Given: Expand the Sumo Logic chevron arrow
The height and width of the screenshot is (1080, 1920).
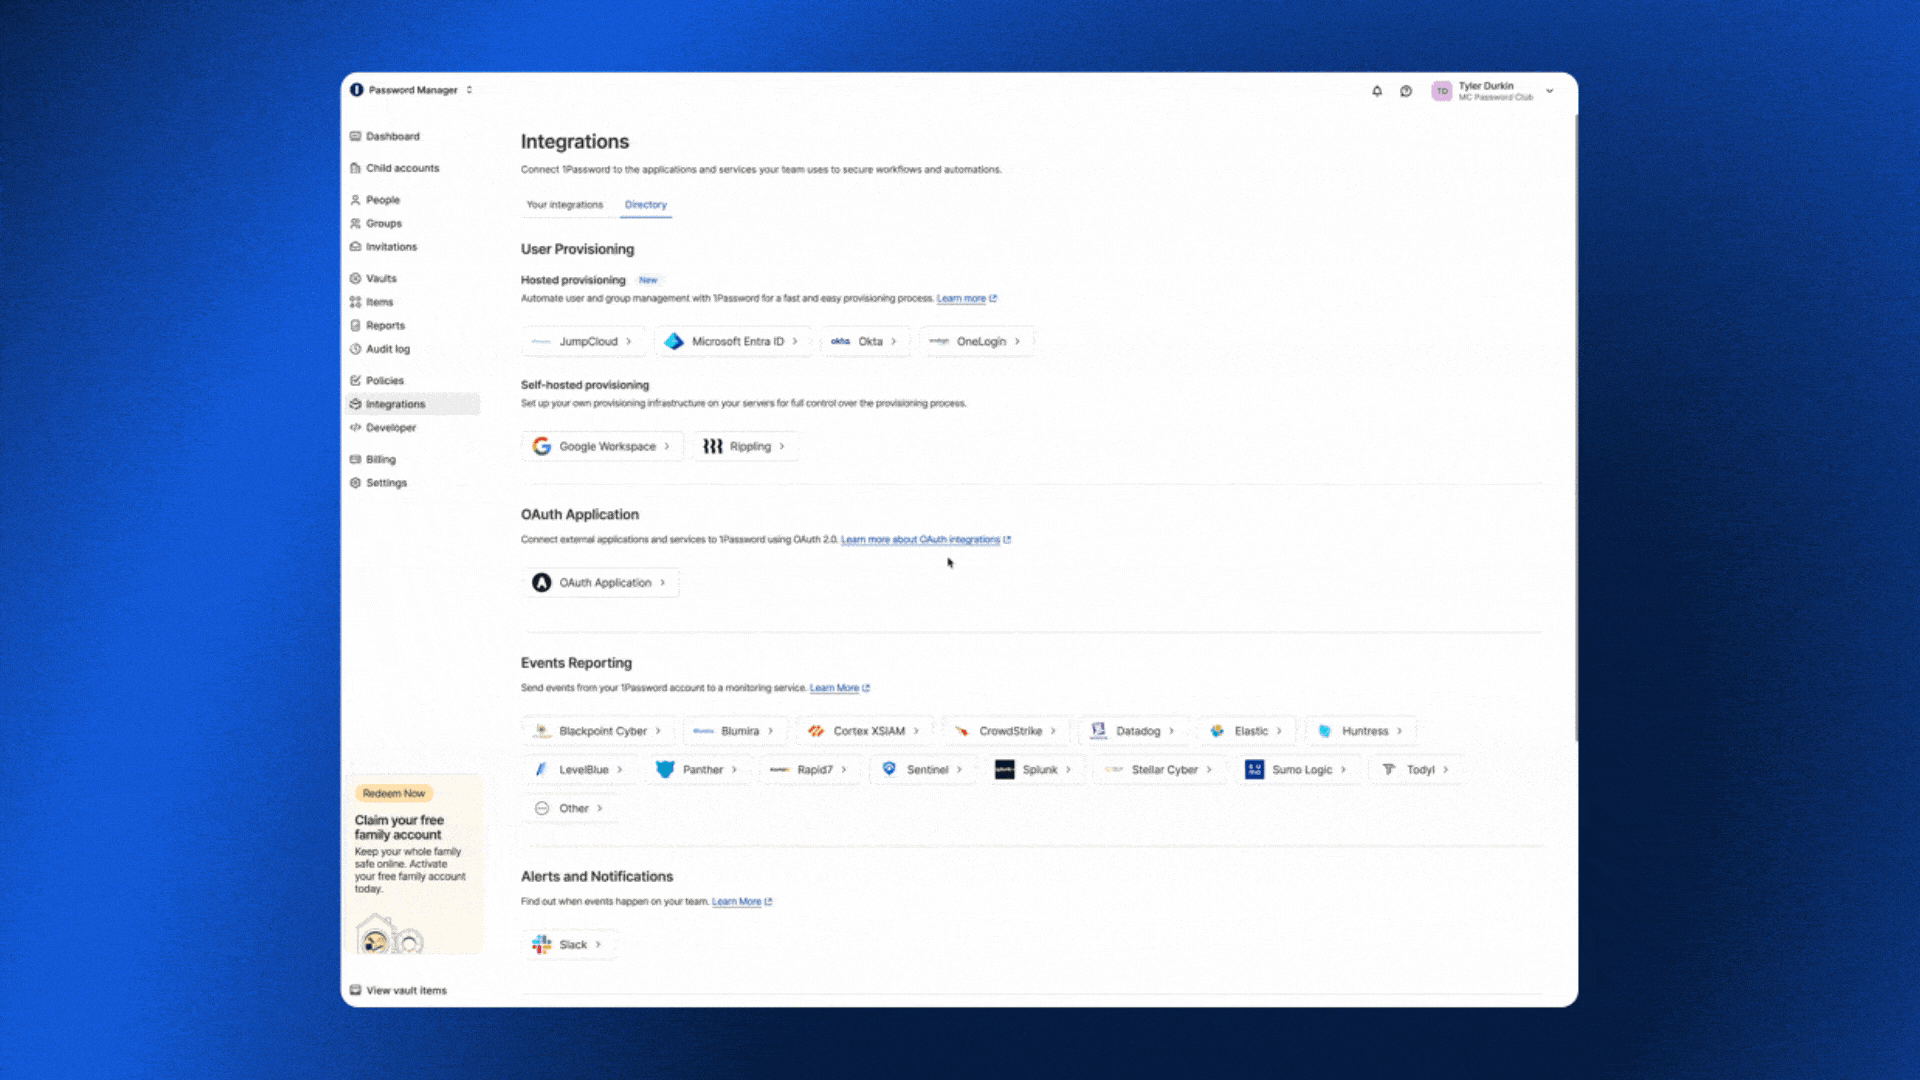Looking at the screenshot, I should [x=1343, y=769].
